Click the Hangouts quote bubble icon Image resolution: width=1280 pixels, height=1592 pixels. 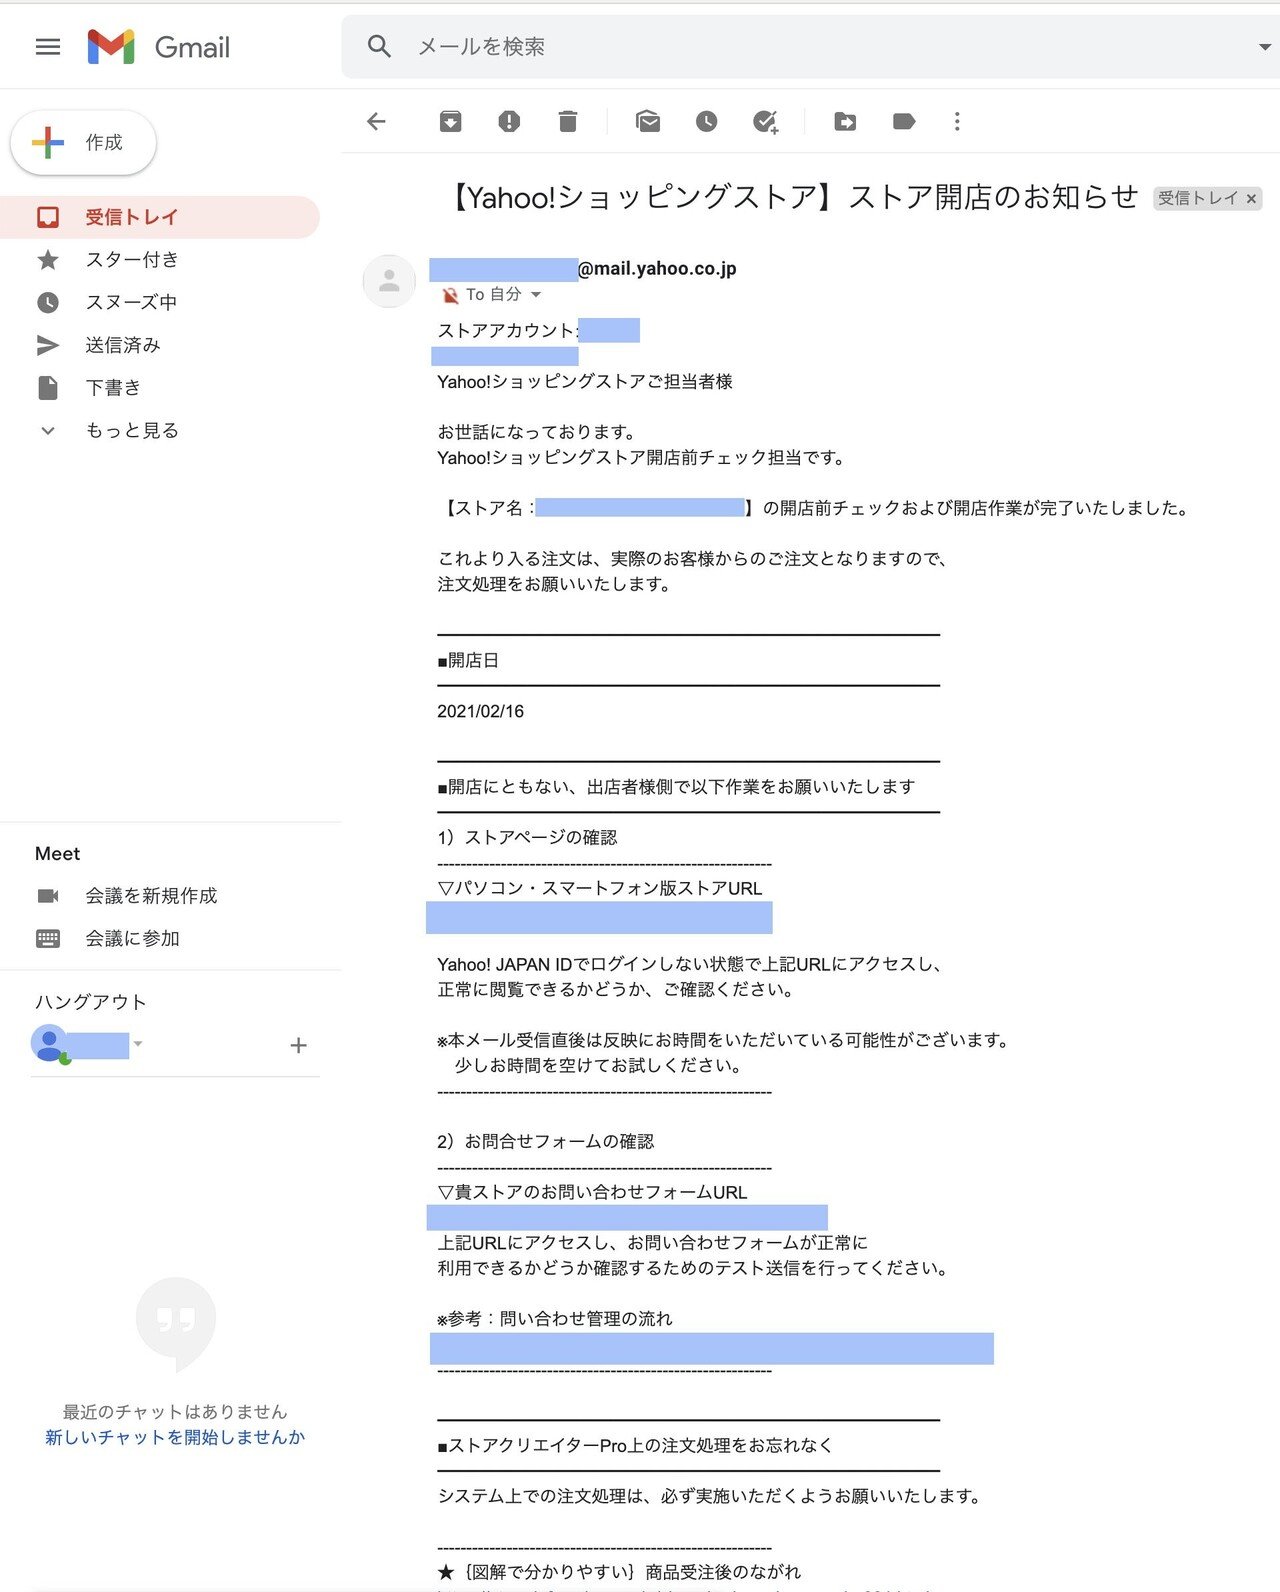(x=176, y=1324)
